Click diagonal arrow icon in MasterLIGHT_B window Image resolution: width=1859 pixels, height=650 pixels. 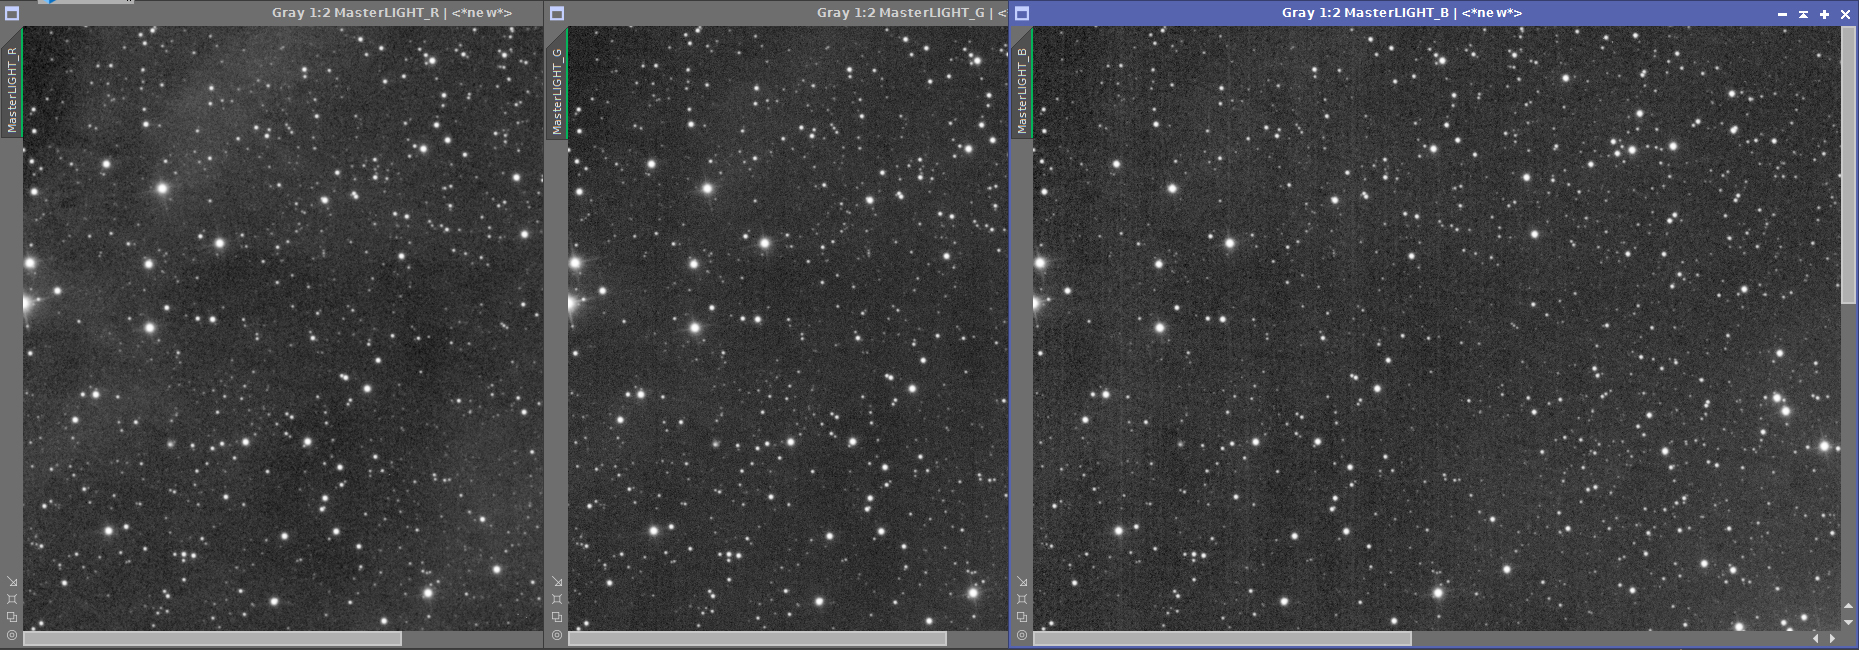(1022, 581)
